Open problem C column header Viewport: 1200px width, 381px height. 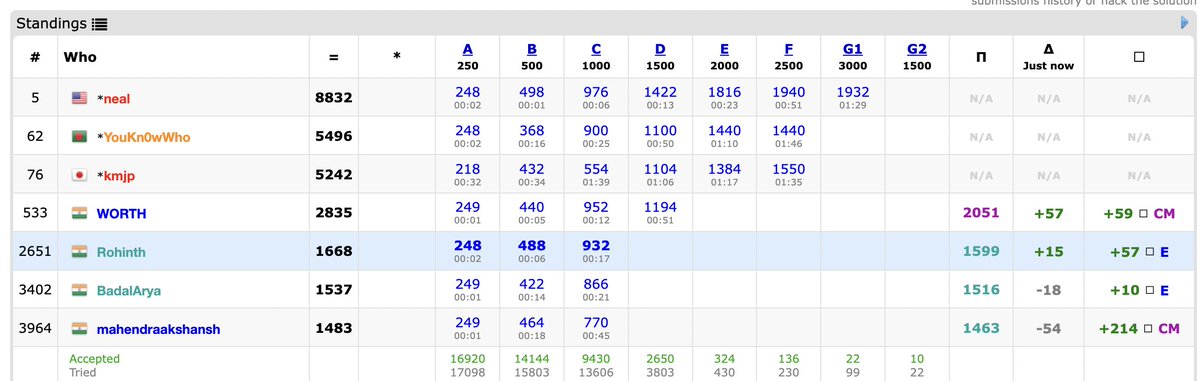pos(596,49)
